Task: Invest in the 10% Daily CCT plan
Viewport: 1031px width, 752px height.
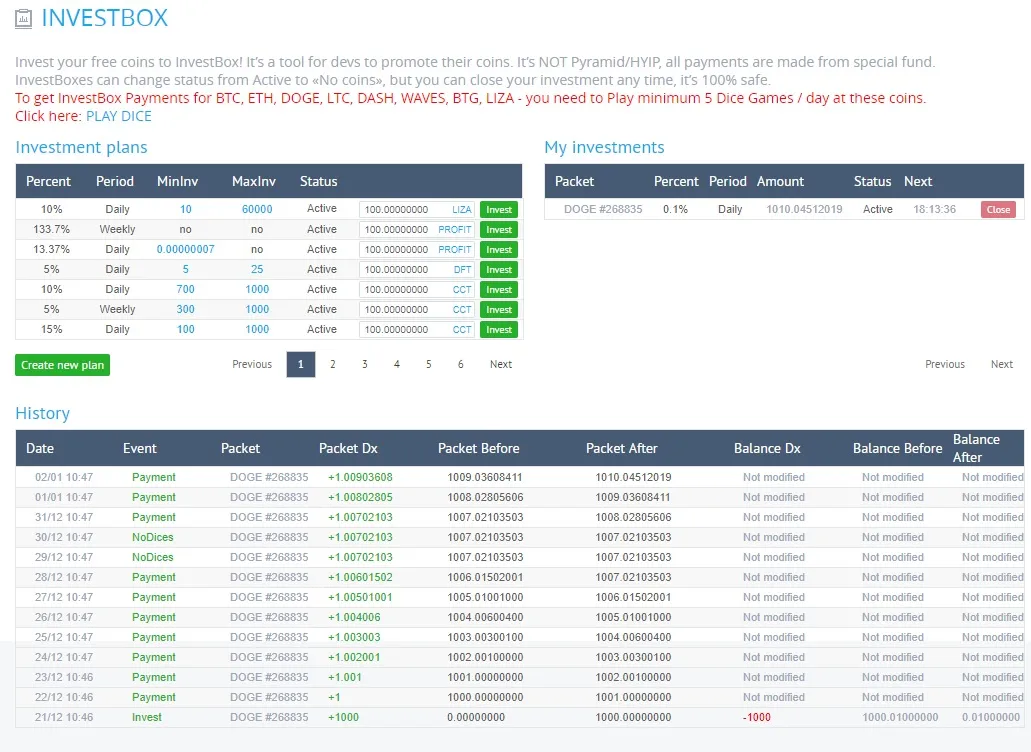Action: tap(499, 289)
